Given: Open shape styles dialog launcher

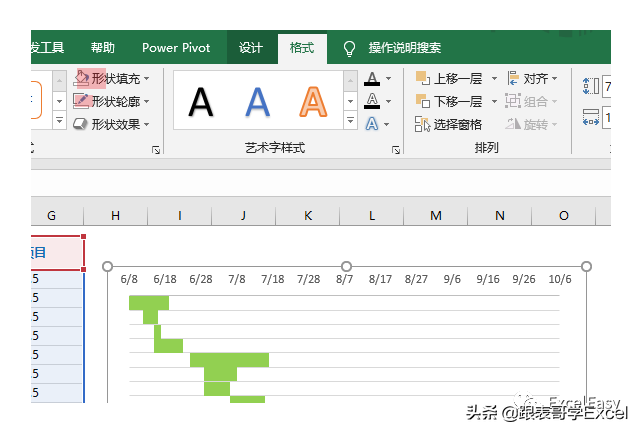Looking at the screenshot, I should click(x=156, y=150).
